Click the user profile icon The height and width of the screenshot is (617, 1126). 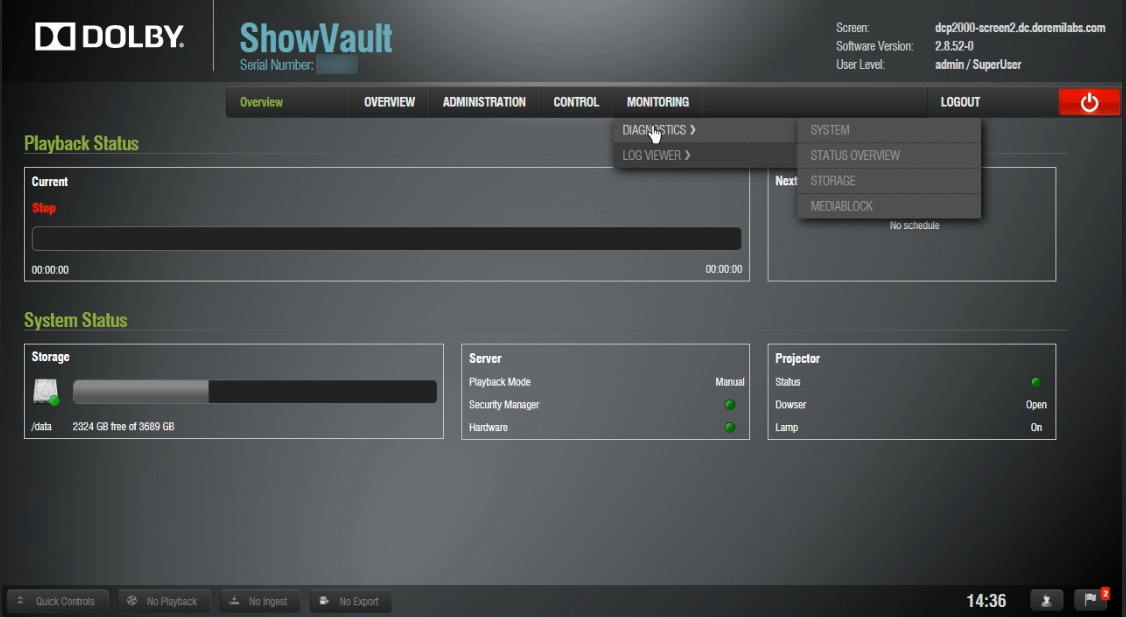pyautogui.click(x=1046, y=600)
